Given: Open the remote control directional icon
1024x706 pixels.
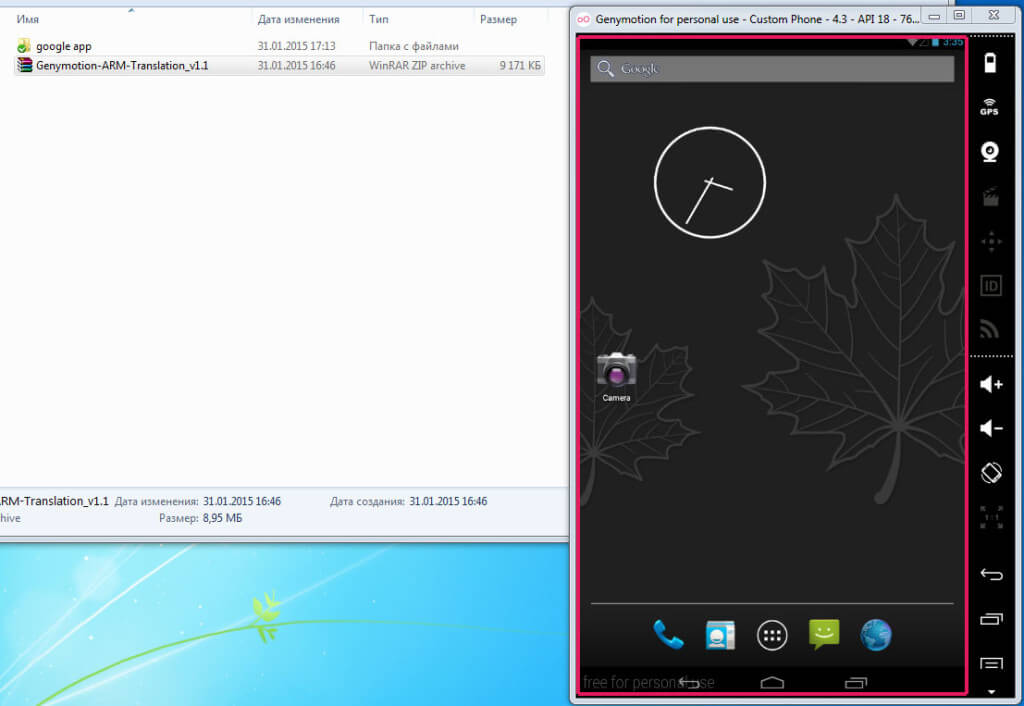Looking at the screenshot, I should (x=991, y=242).
